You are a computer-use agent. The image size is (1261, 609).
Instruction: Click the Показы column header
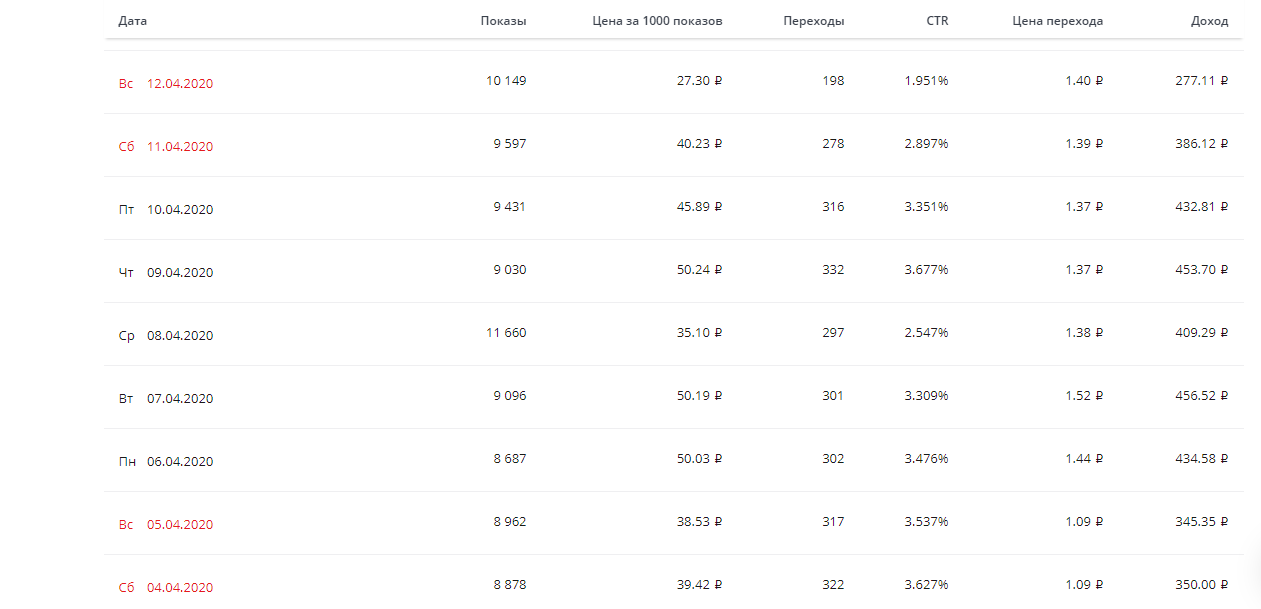(503, 21)
